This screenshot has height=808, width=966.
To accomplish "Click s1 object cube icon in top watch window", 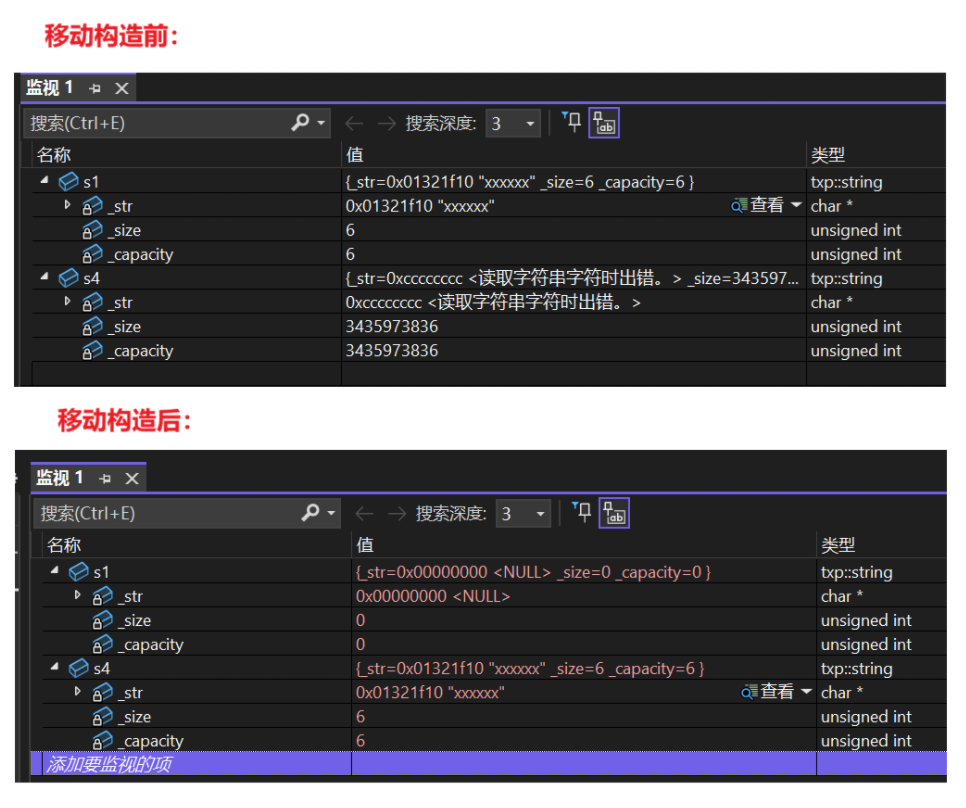I will pyautogui.click(x=68, y=182).
